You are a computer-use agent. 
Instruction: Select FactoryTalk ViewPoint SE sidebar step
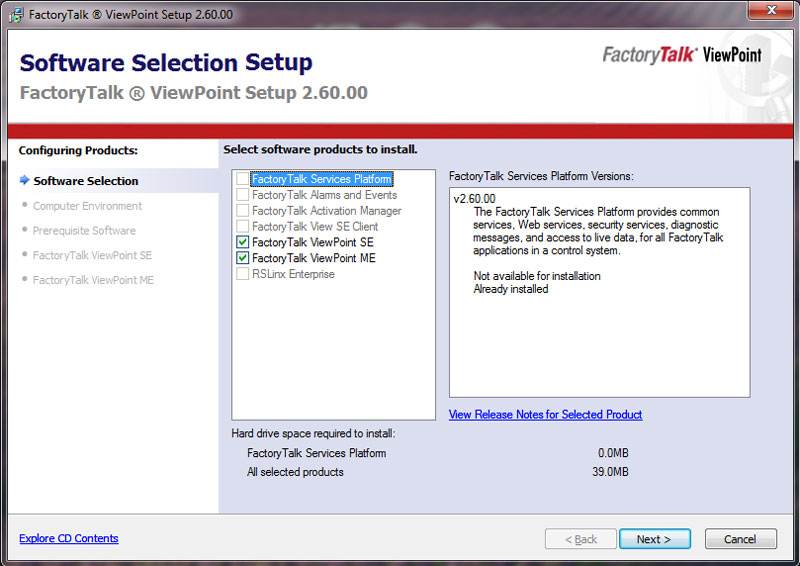click(92, 255)
